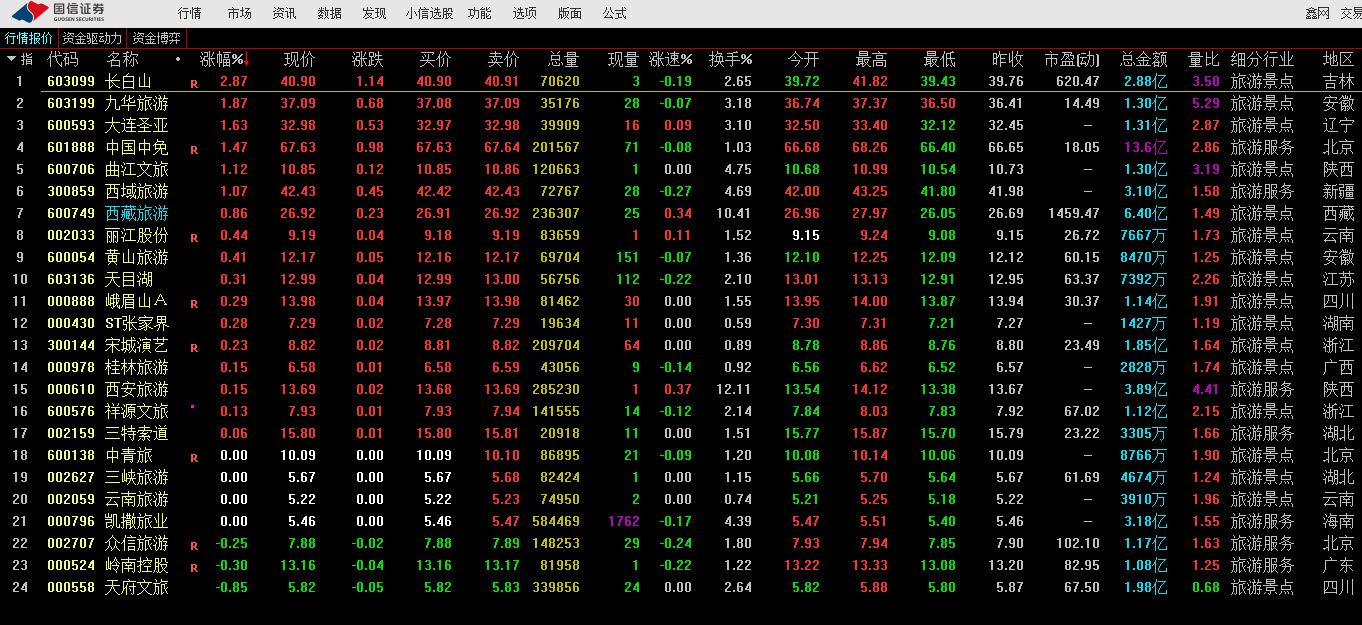Sort by the 卖价 column header
The height and width of the screenshot is (625, 1362).
click(x=503, y=59)
